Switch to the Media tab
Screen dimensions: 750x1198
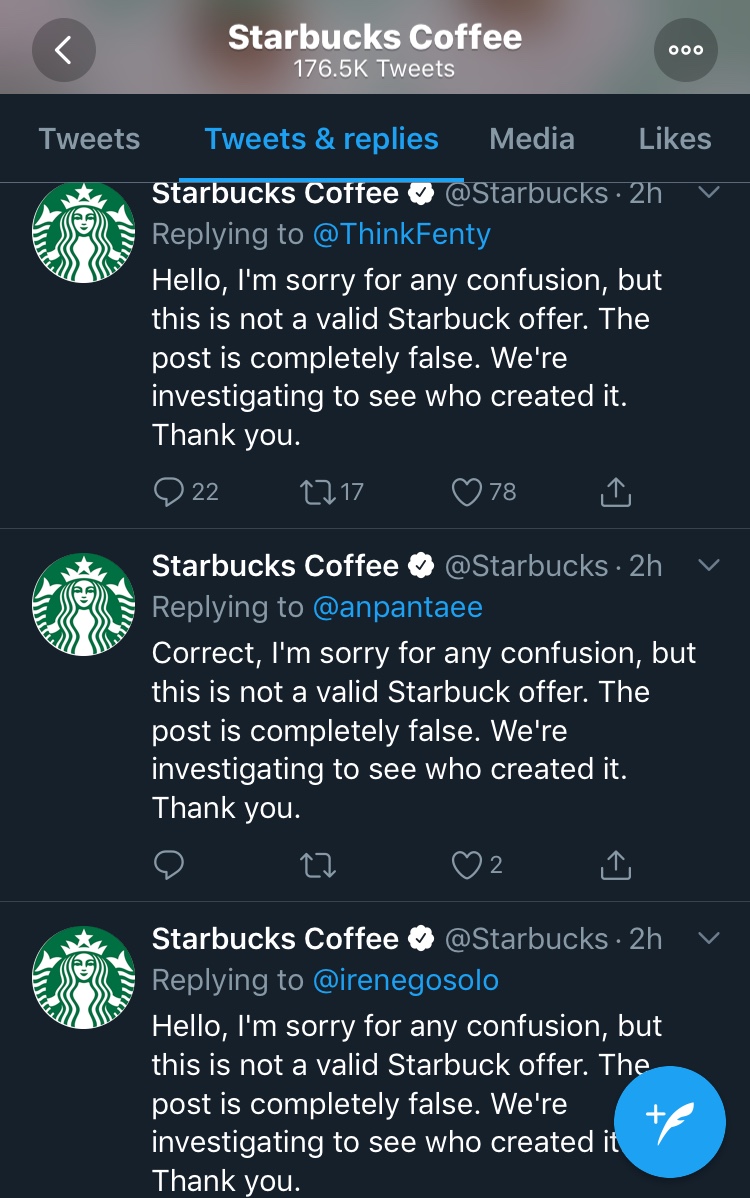(532, 139)
